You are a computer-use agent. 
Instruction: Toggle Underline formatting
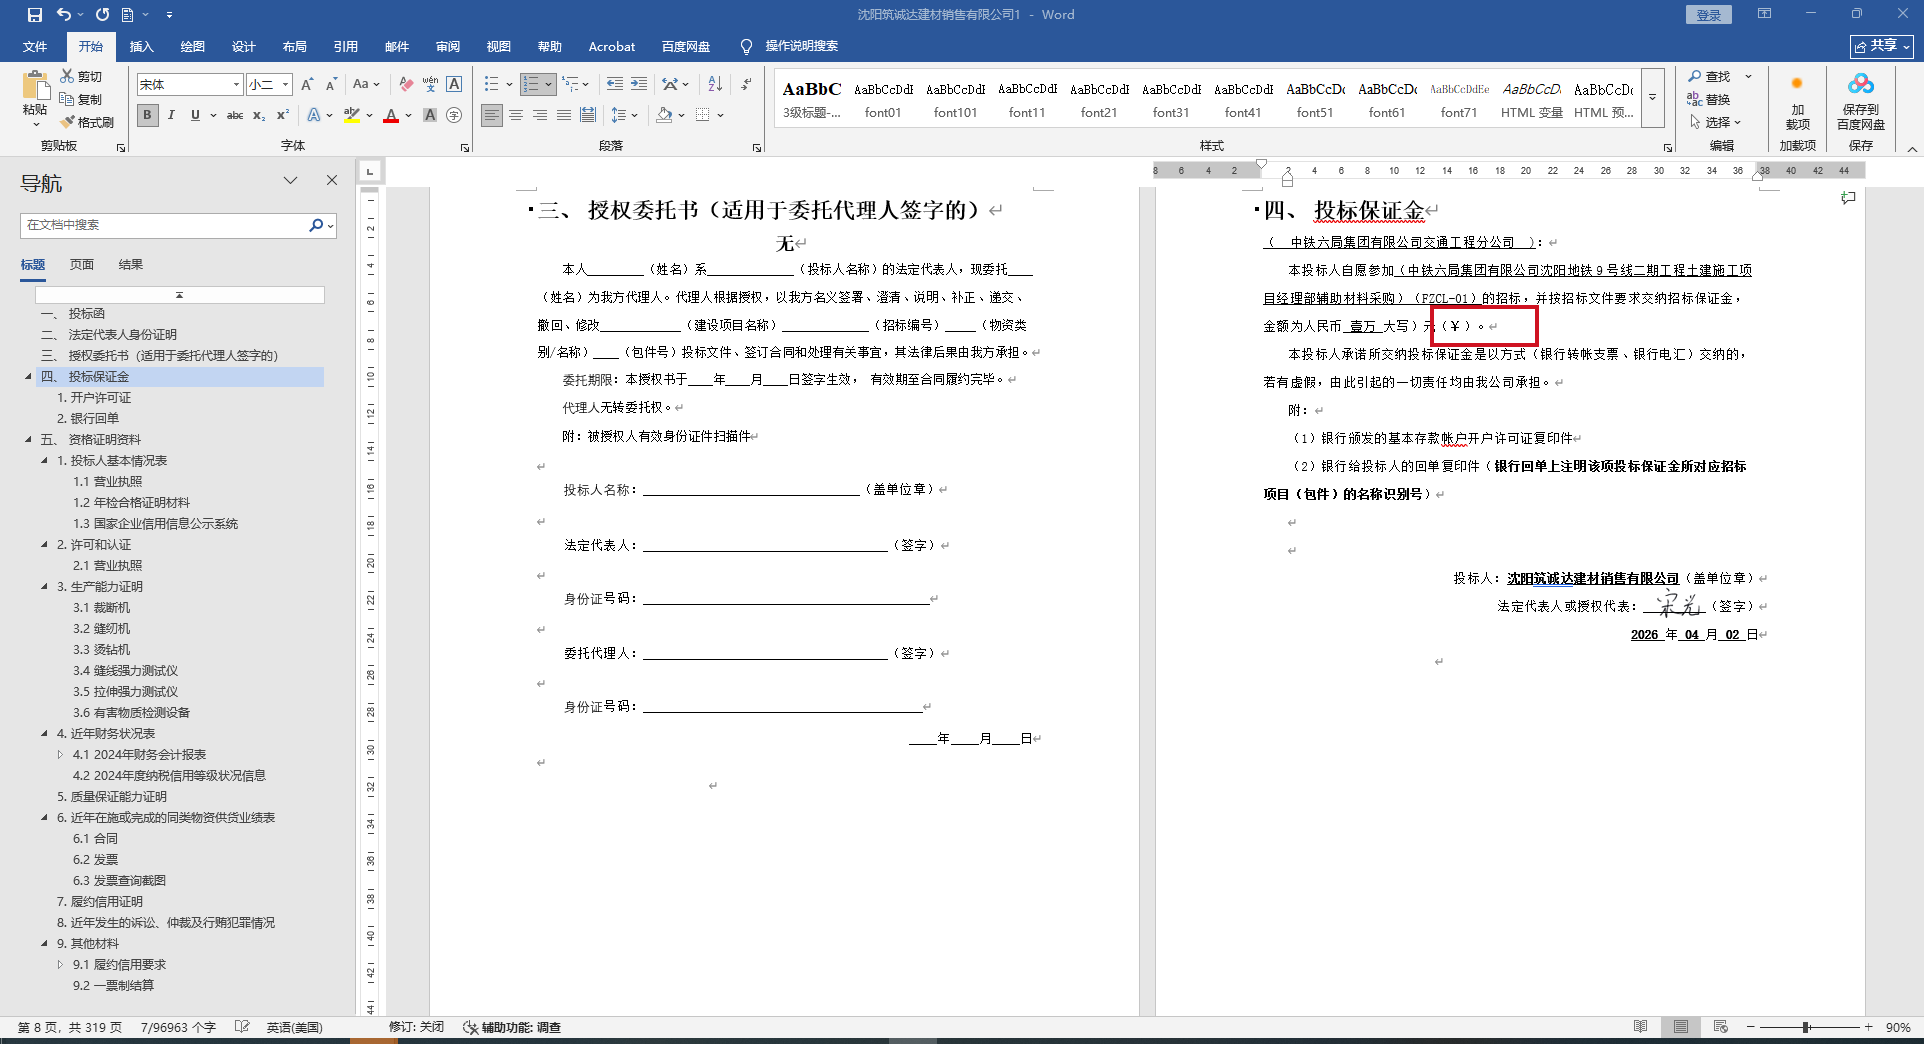point(195,115)
